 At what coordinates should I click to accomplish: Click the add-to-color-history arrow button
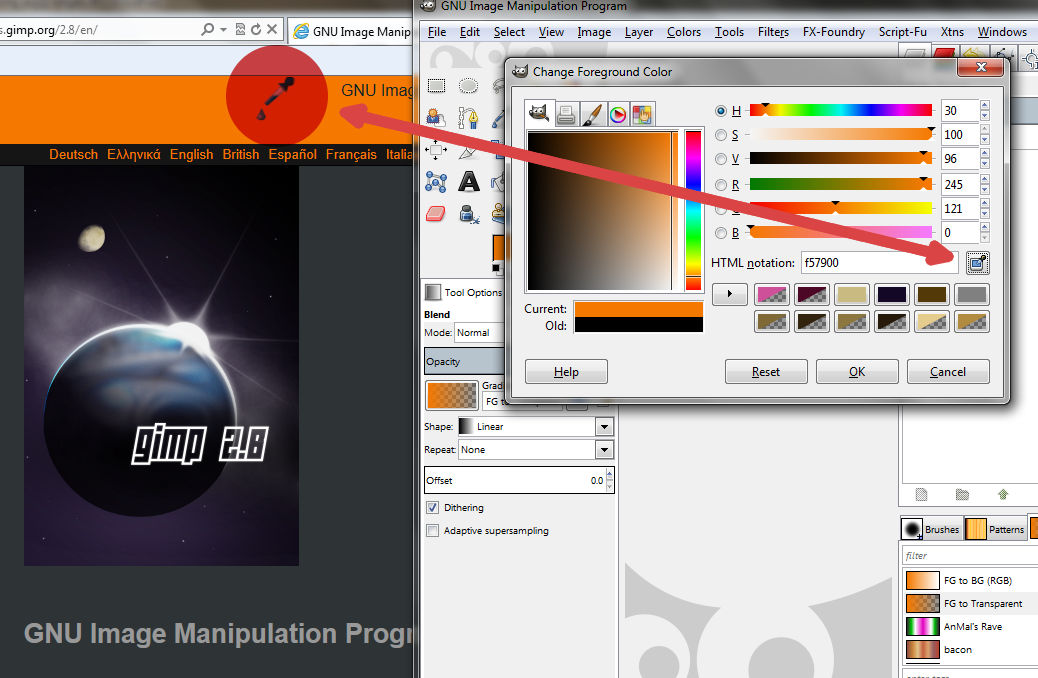tap(730, 294)
